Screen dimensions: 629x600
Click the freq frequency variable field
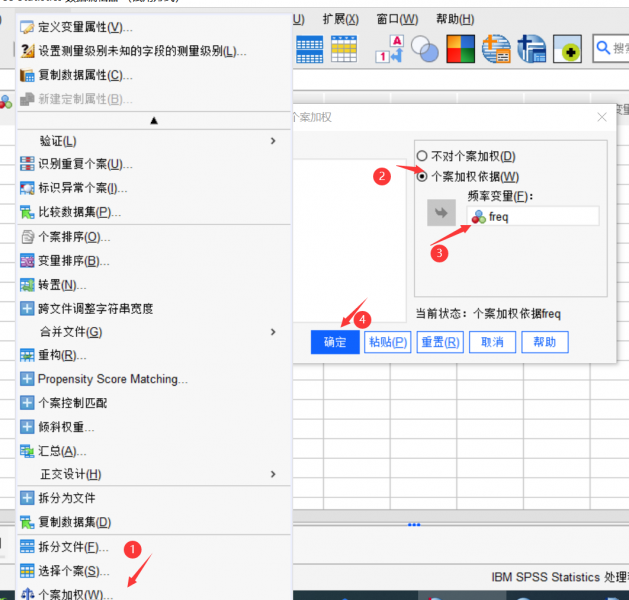click(533, 217)
